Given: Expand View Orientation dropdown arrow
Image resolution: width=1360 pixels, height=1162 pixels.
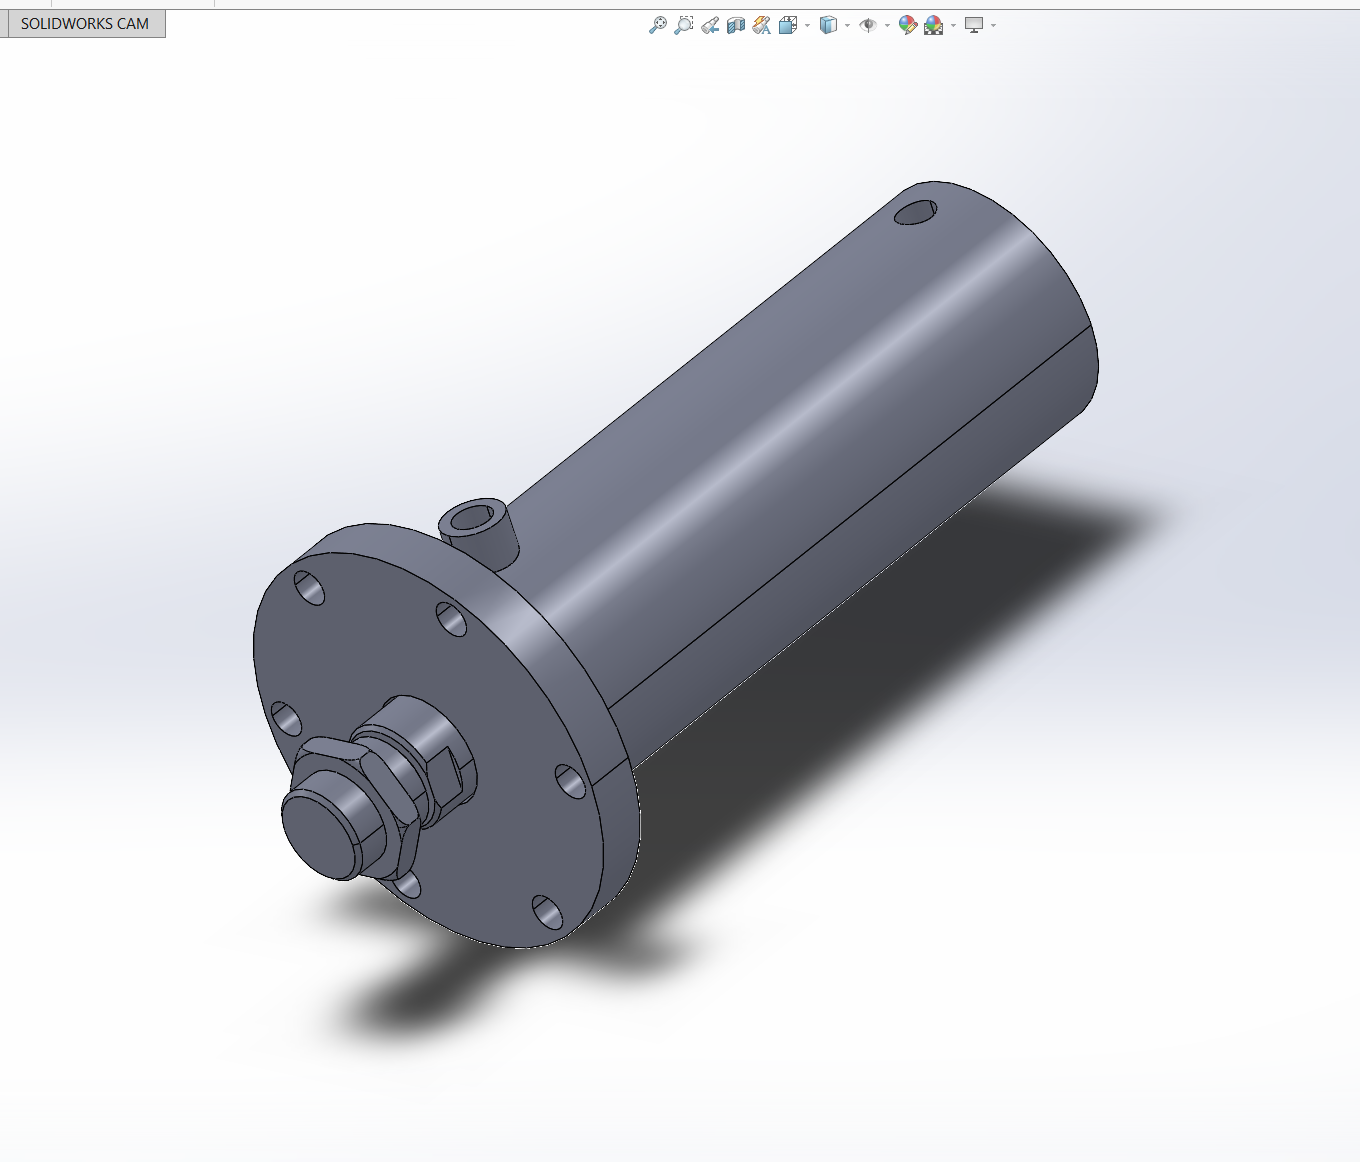Looking at the screenshot, I should pos(807,25).
